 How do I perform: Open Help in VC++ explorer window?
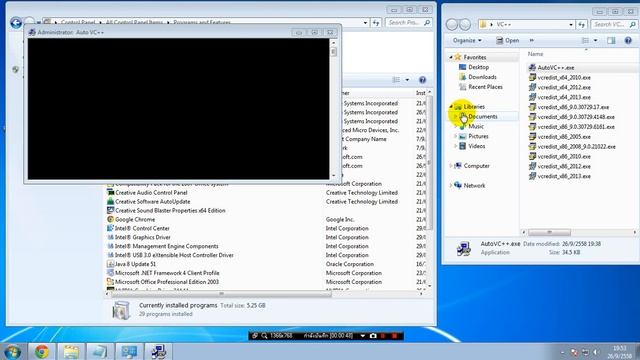(x=628, y=40)
